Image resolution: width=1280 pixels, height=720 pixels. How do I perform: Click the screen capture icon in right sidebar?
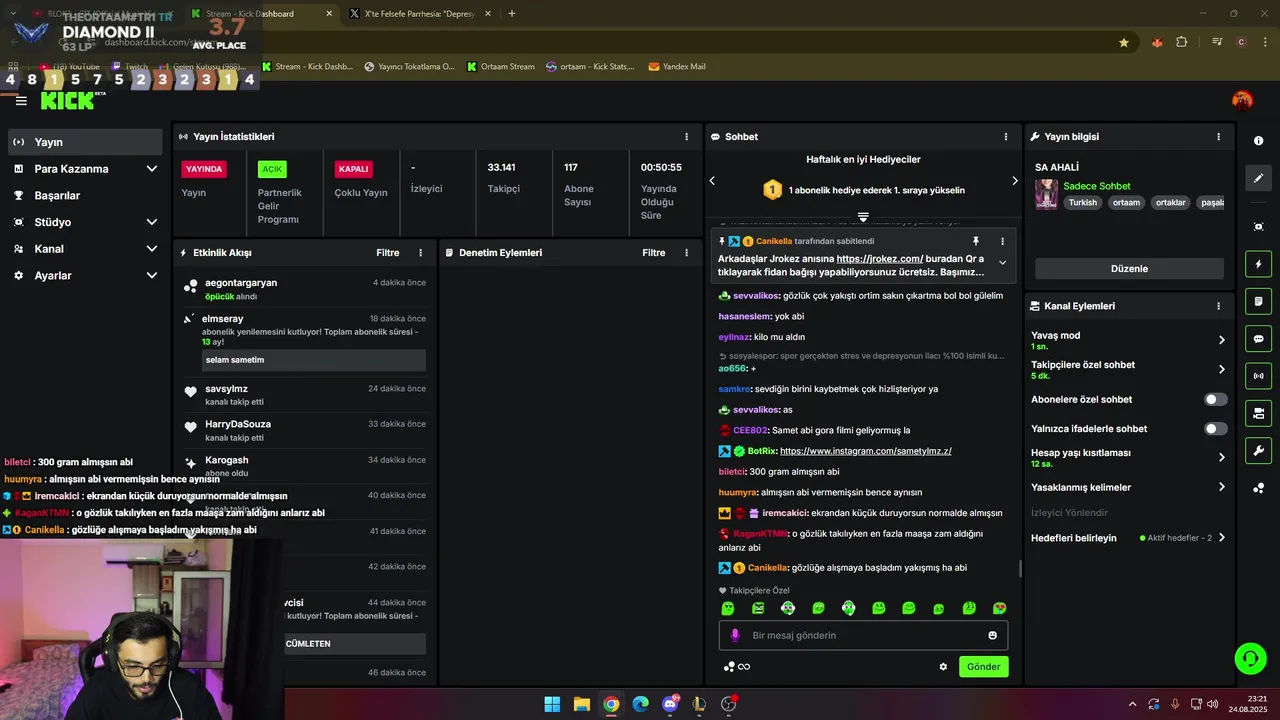click(x=1258, y=227)
